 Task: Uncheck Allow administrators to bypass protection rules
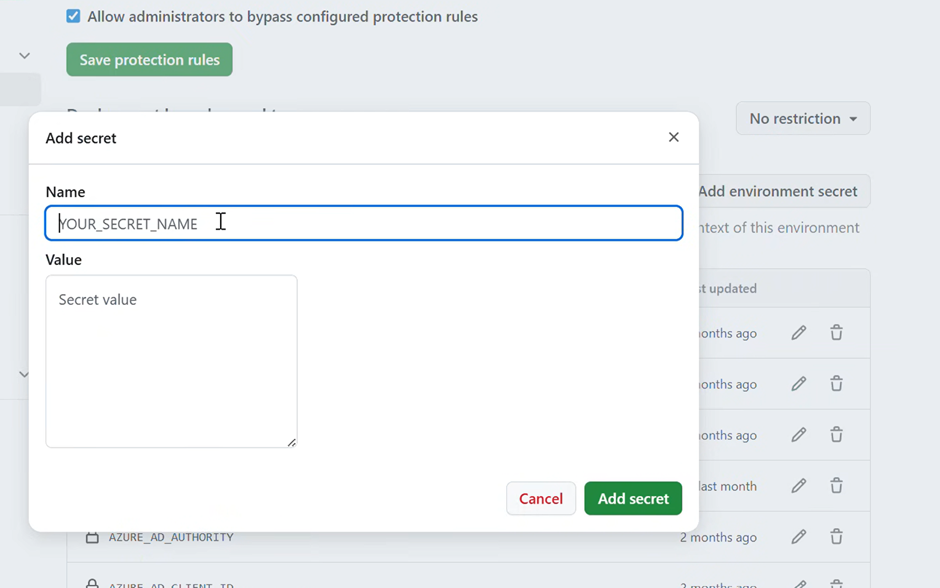point(73,16)
